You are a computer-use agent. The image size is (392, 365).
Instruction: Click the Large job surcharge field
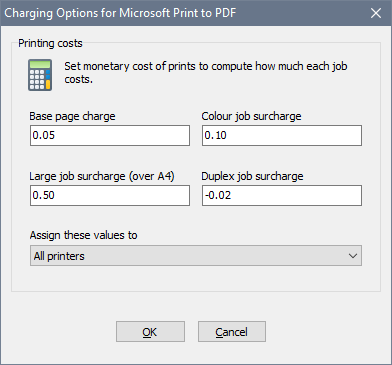coord(110,195)
